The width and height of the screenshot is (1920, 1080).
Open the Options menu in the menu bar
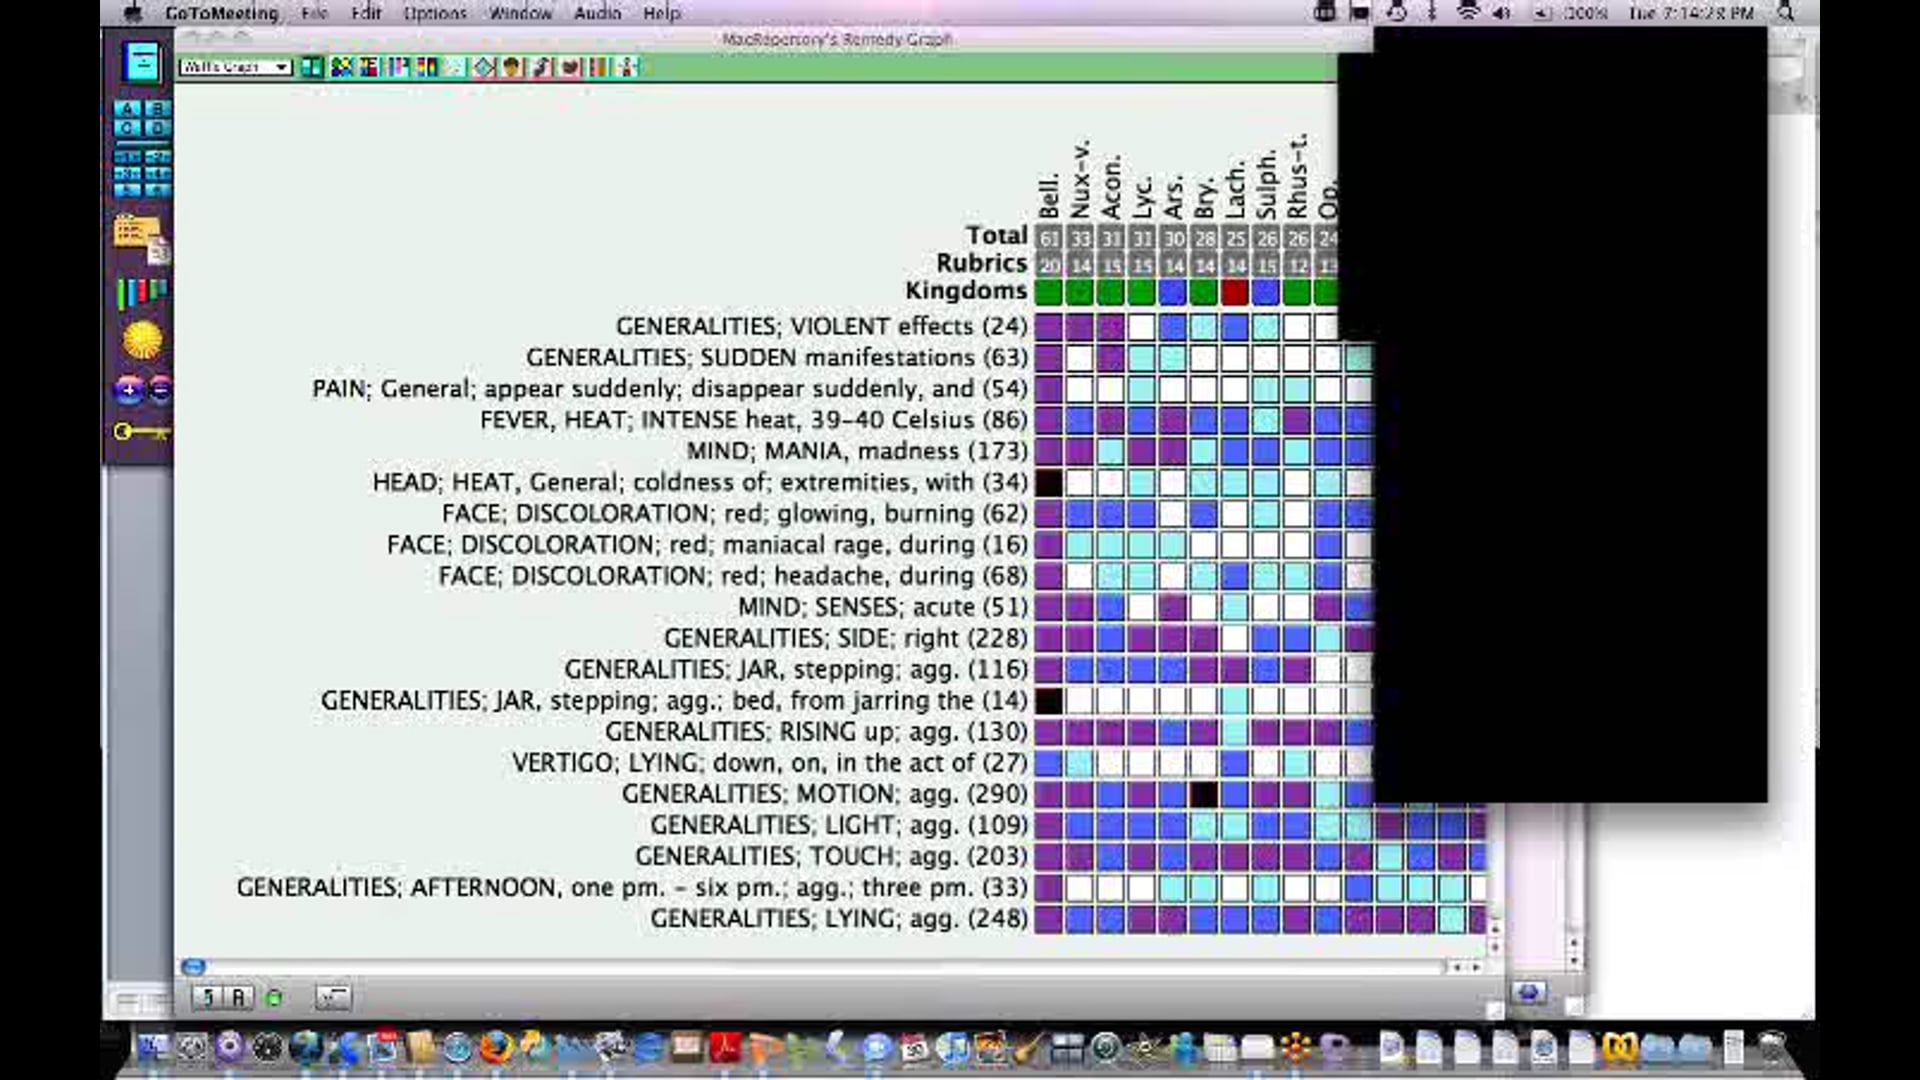(x=436, y=13)
